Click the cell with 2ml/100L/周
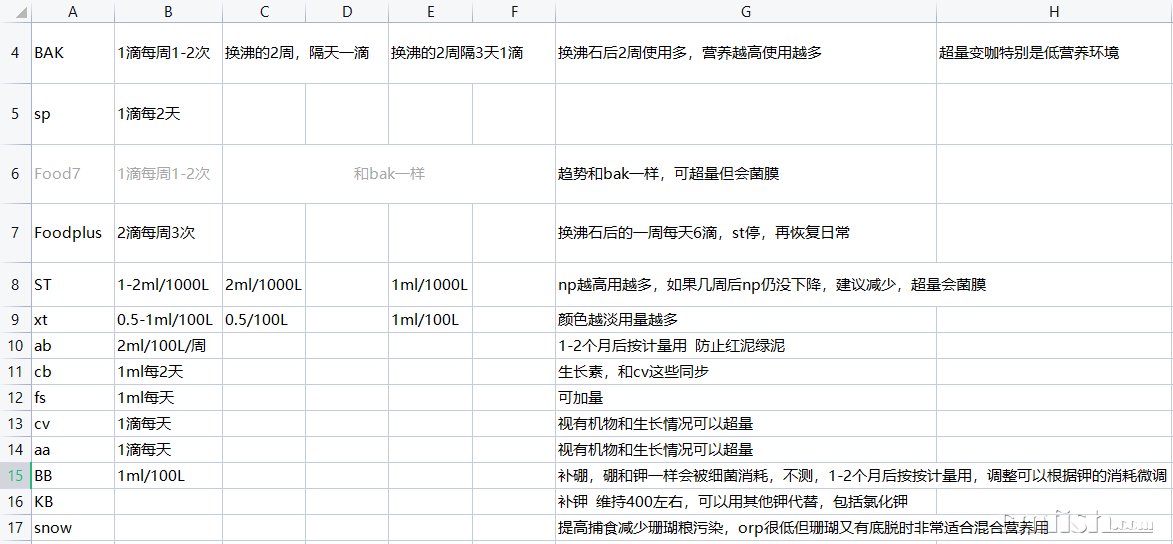The width and height of the screenshot is (1173, 544). tap(168, 346)
